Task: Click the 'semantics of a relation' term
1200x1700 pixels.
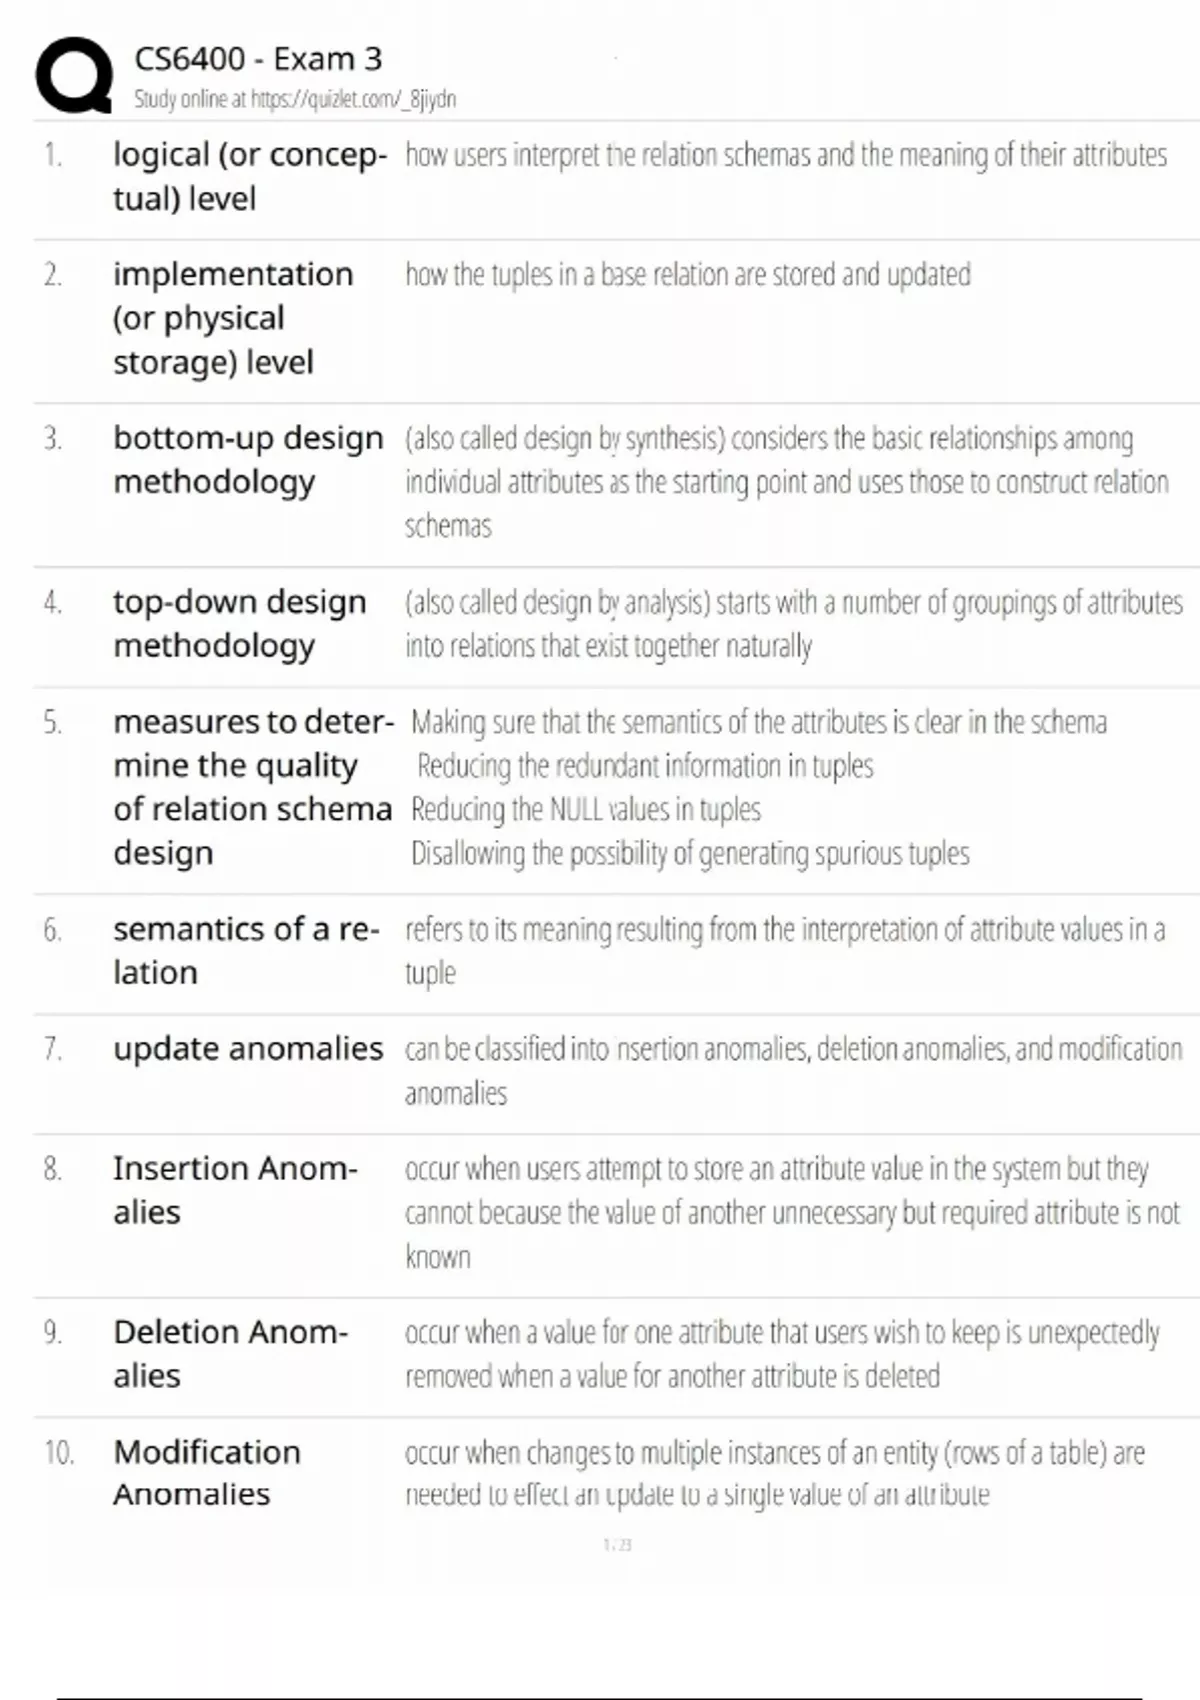Action: (245, 951)
